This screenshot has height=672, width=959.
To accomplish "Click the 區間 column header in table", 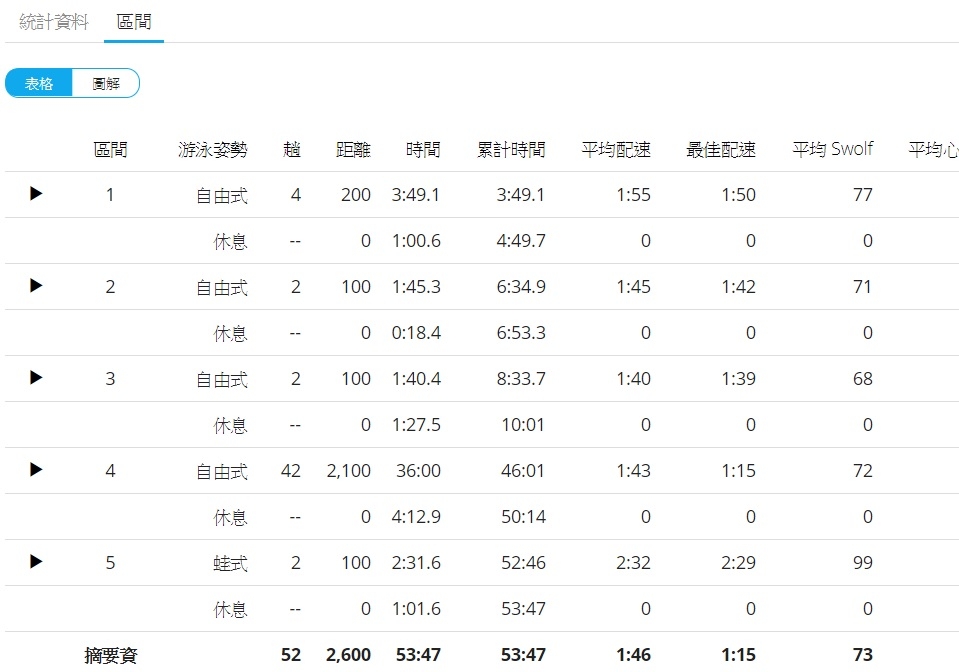I will coord(110,149).
